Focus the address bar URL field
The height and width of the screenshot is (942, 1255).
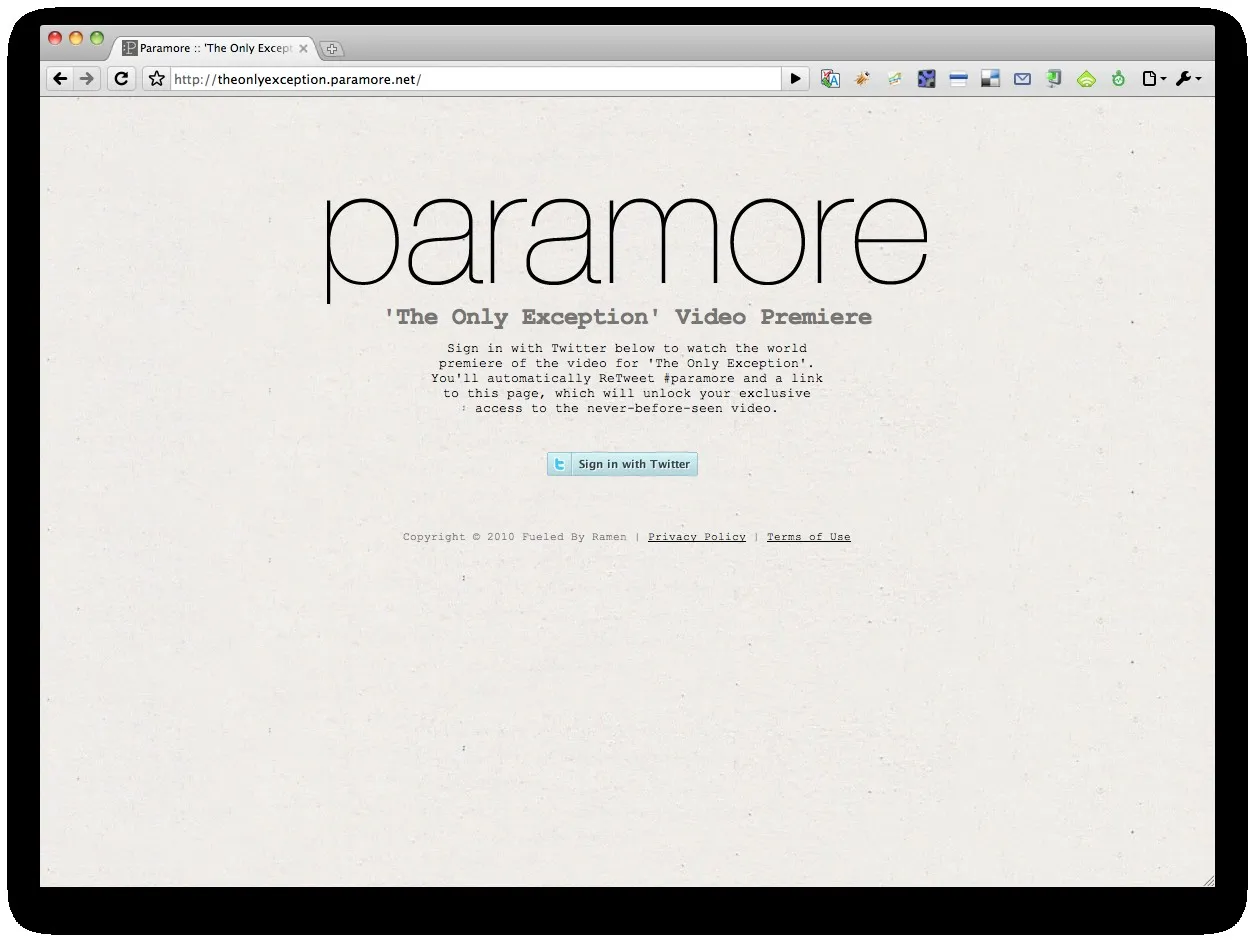[x=476, y=79]
